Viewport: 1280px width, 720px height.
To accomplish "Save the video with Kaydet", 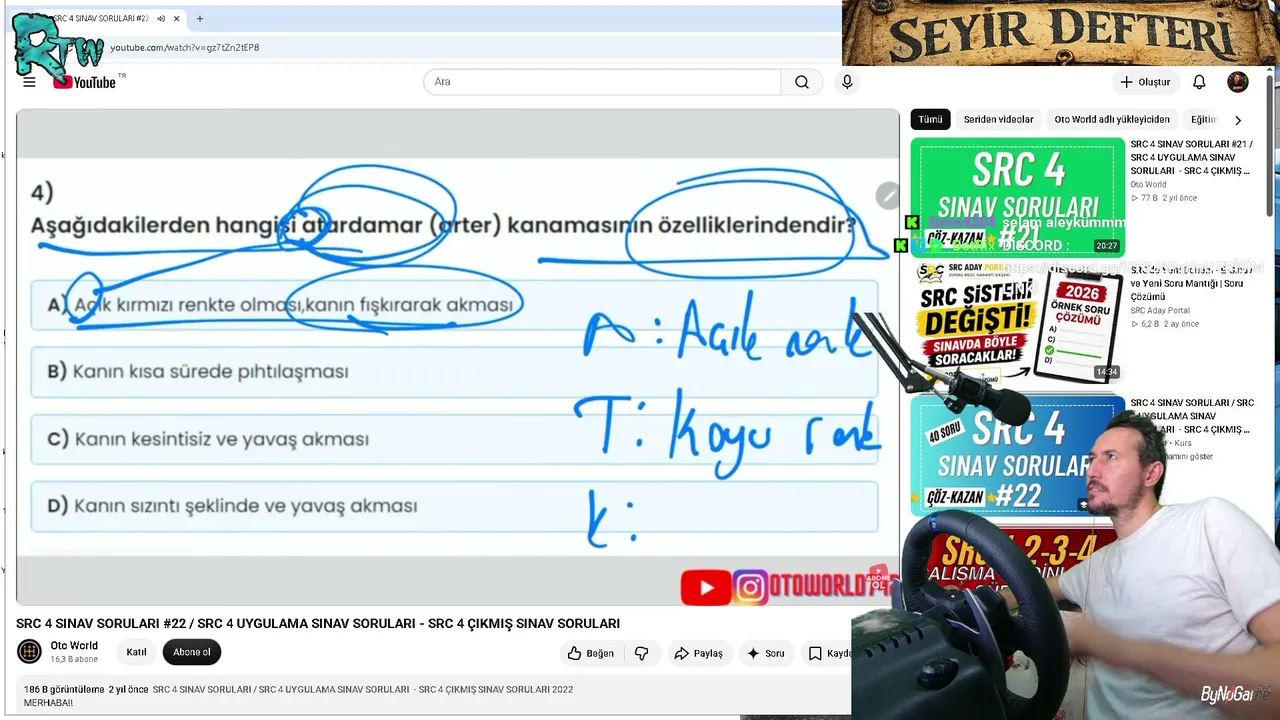I will (828, 653).
